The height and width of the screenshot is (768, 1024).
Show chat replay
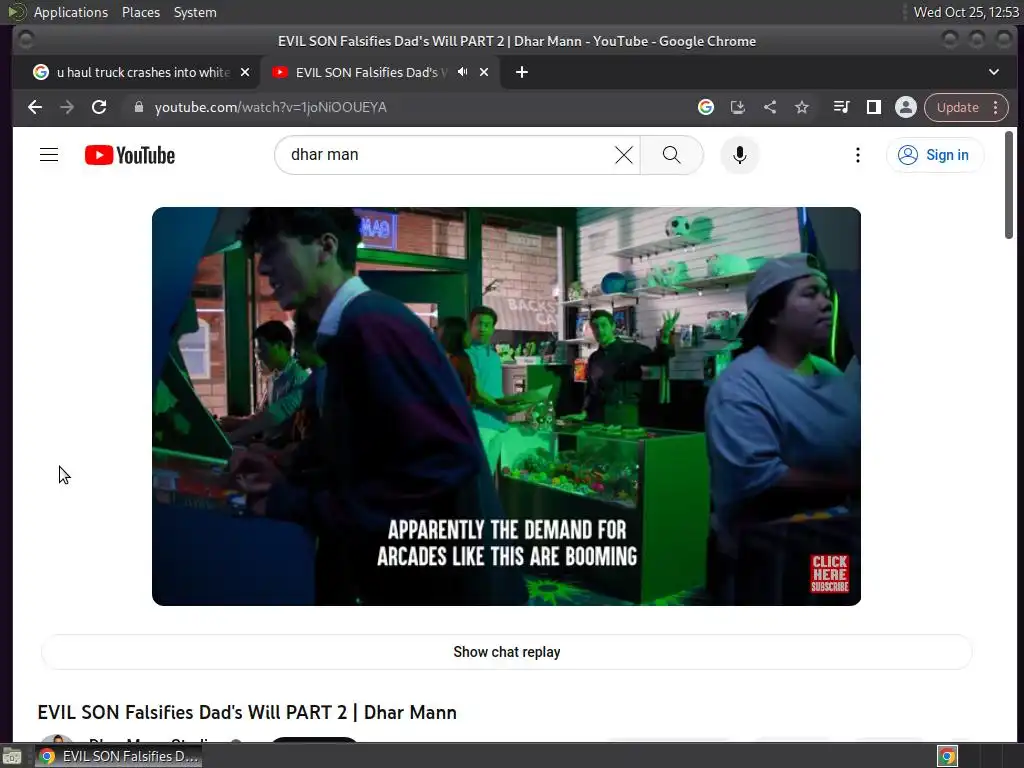click(x=507, y=652)
